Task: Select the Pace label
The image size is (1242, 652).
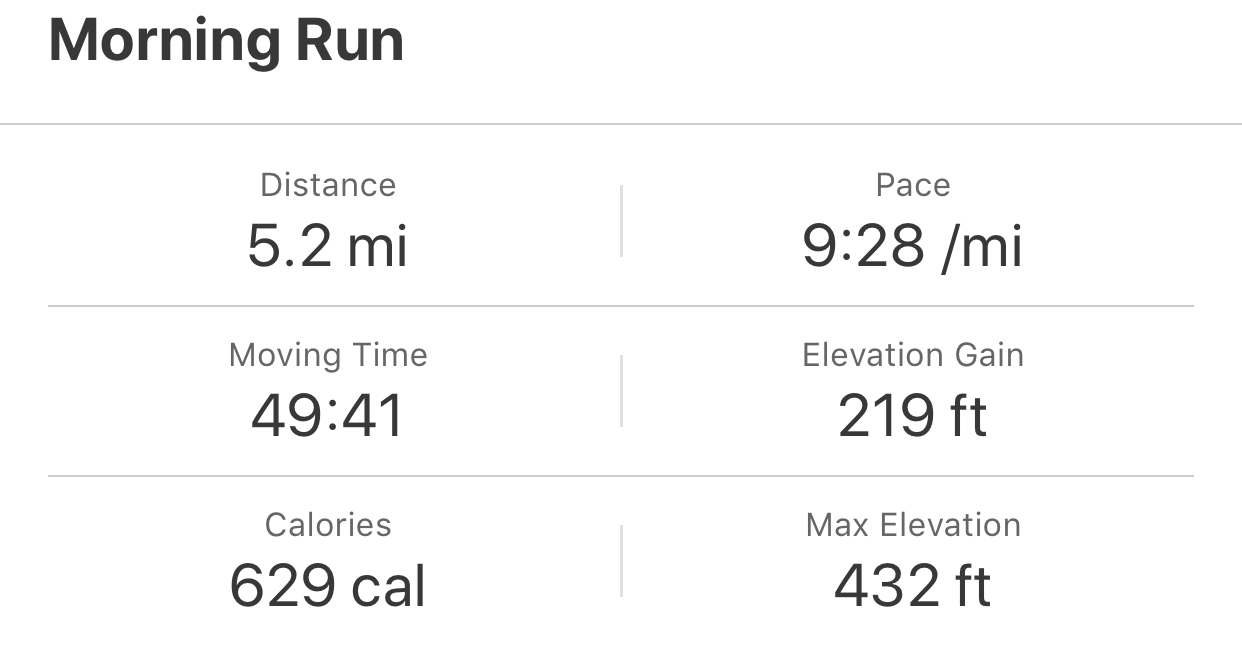Action: tap(913, 185)
